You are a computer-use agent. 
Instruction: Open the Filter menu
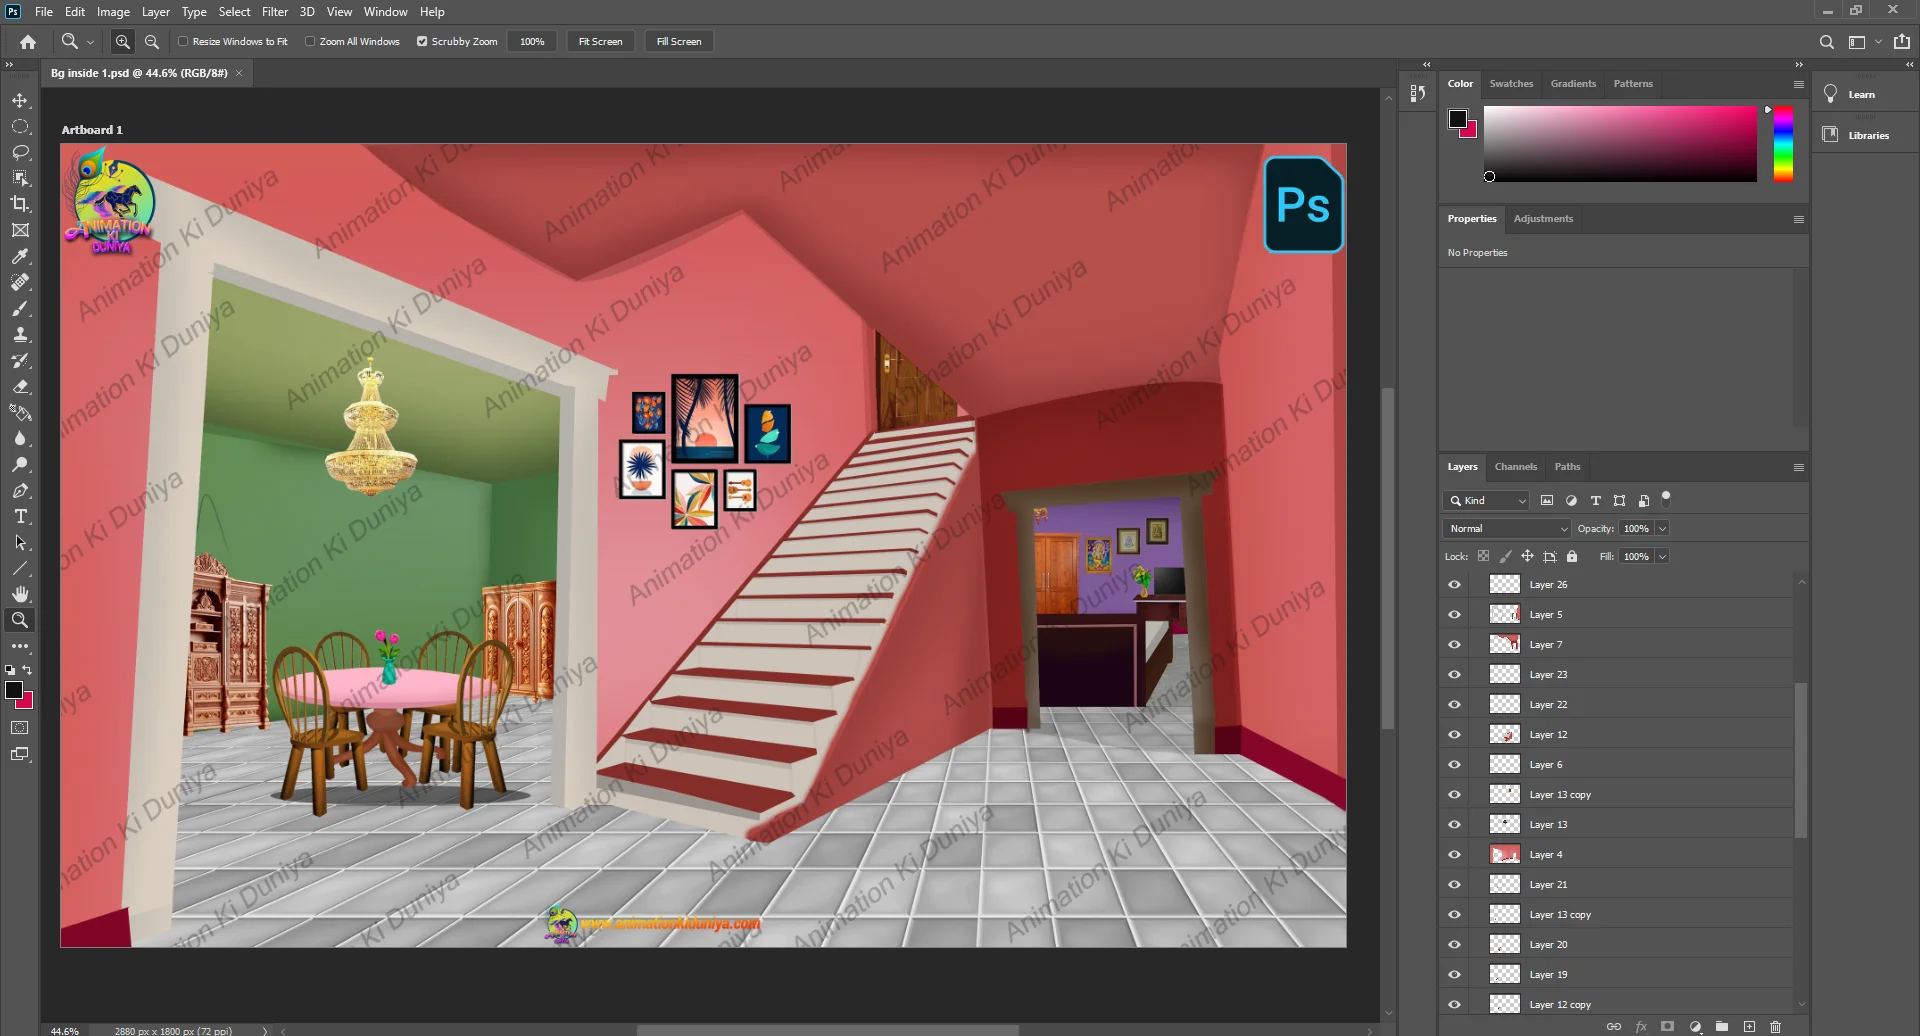coord(275,12)
